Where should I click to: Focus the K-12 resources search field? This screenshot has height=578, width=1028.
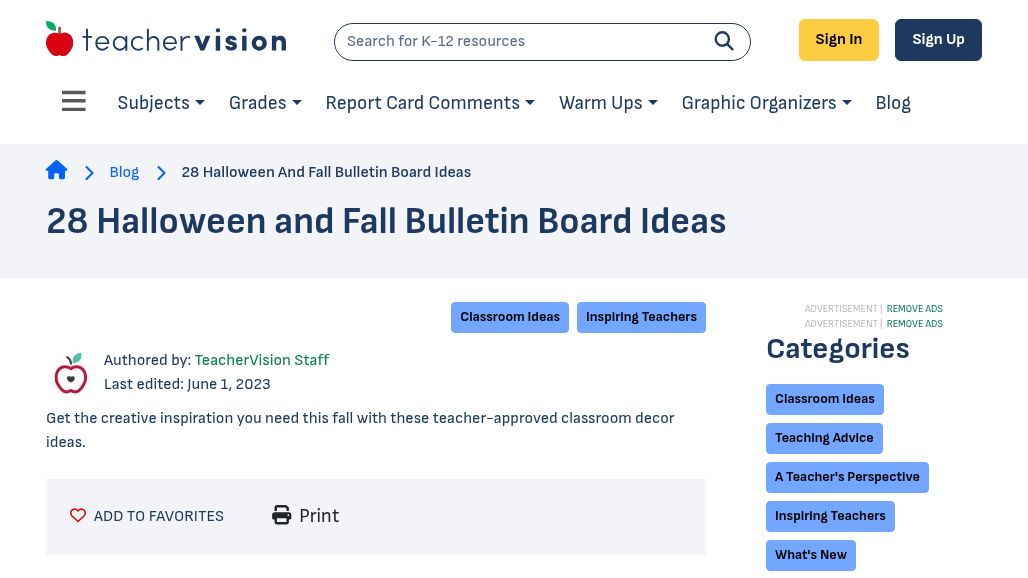524,41
